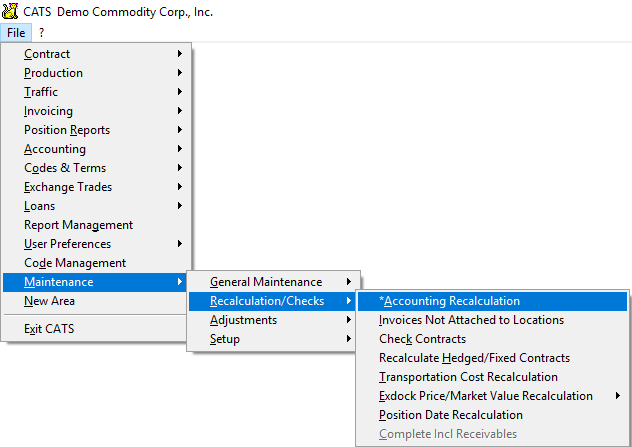
Task: Select Report Management
Action: pyautogui.click(x=94, y=225)
